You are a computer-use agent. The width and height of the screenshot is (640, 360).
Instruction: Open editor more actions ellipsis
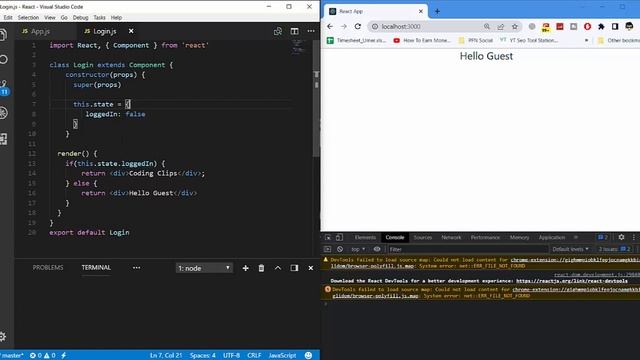pos(311,31)
